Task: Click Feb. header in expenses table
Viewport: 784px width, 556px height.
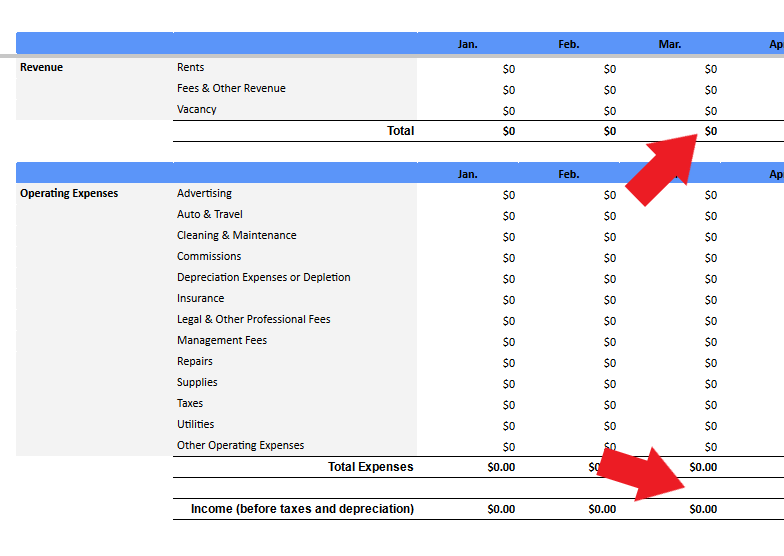Action: pos(568,174)
